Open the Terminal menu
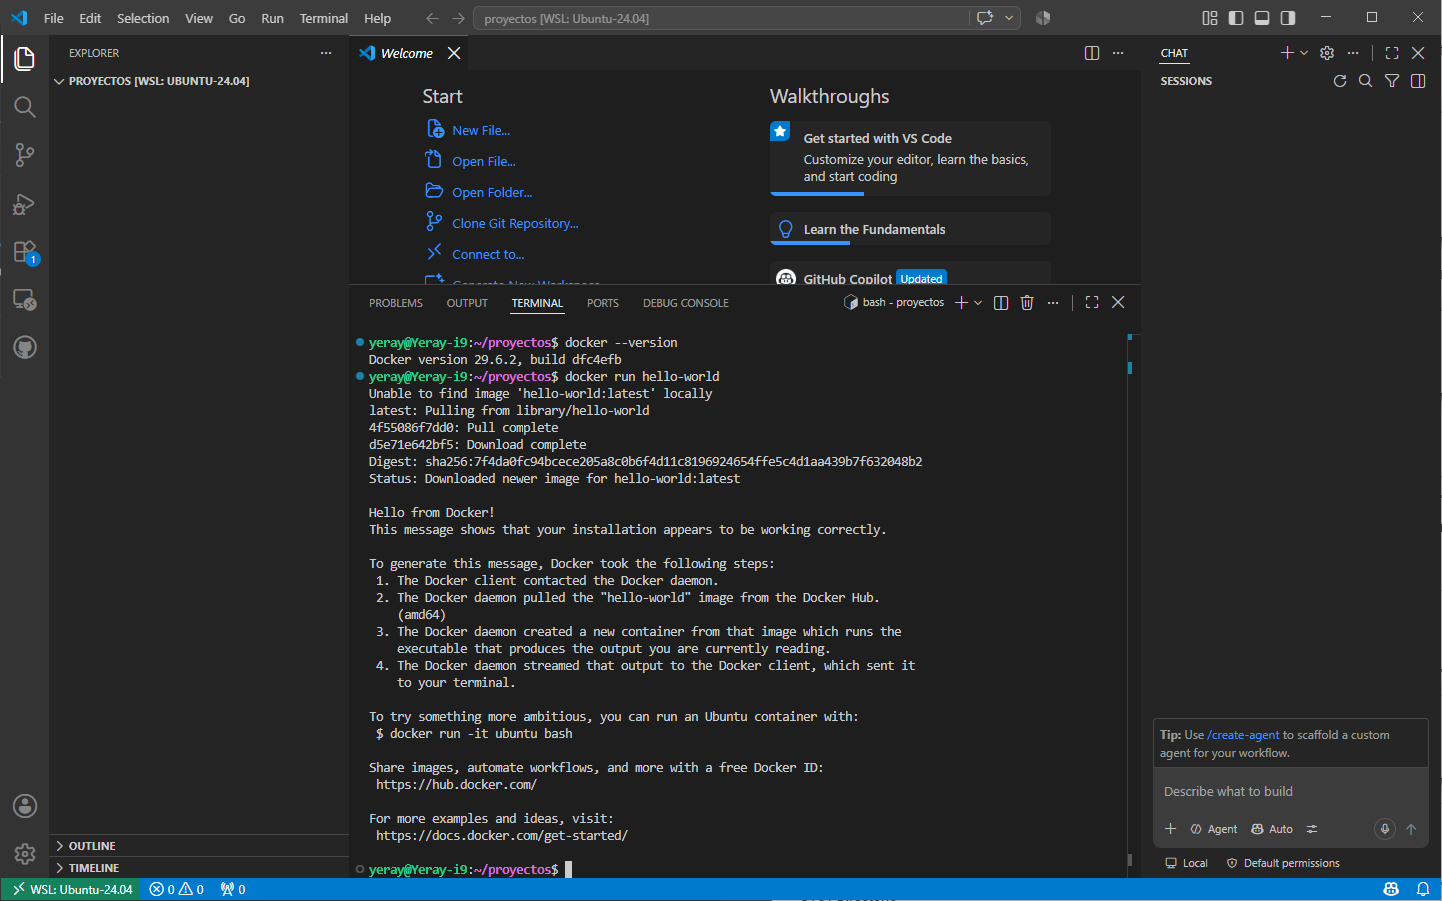1442x901 pixels. click(324, 18)
